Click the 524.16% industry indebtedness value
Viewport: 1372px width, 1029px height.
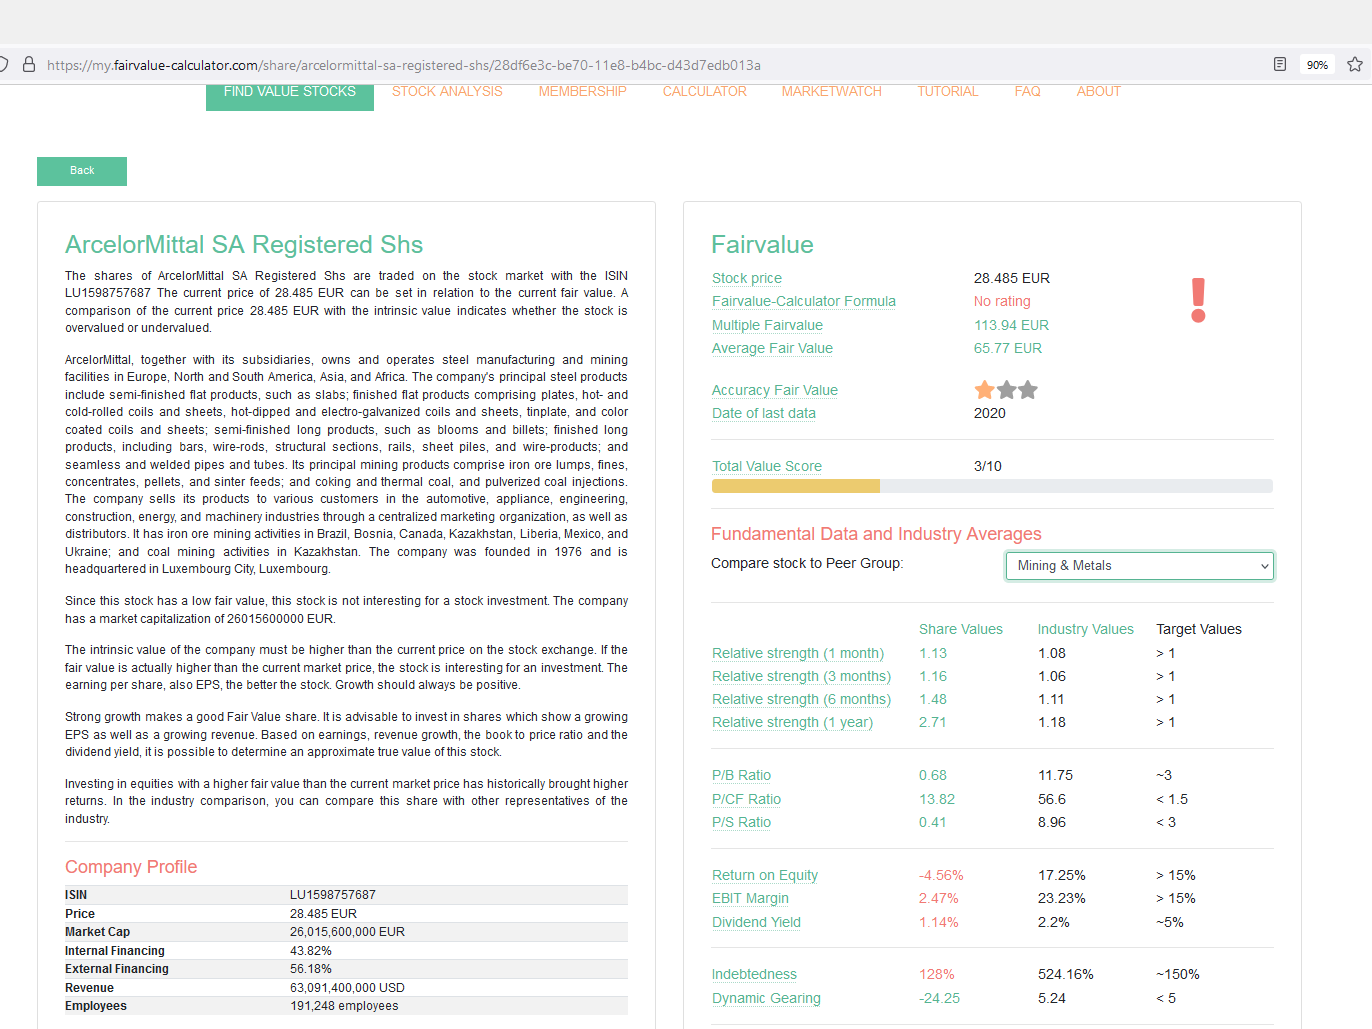pyautogui.click(x=1066, y=974)
